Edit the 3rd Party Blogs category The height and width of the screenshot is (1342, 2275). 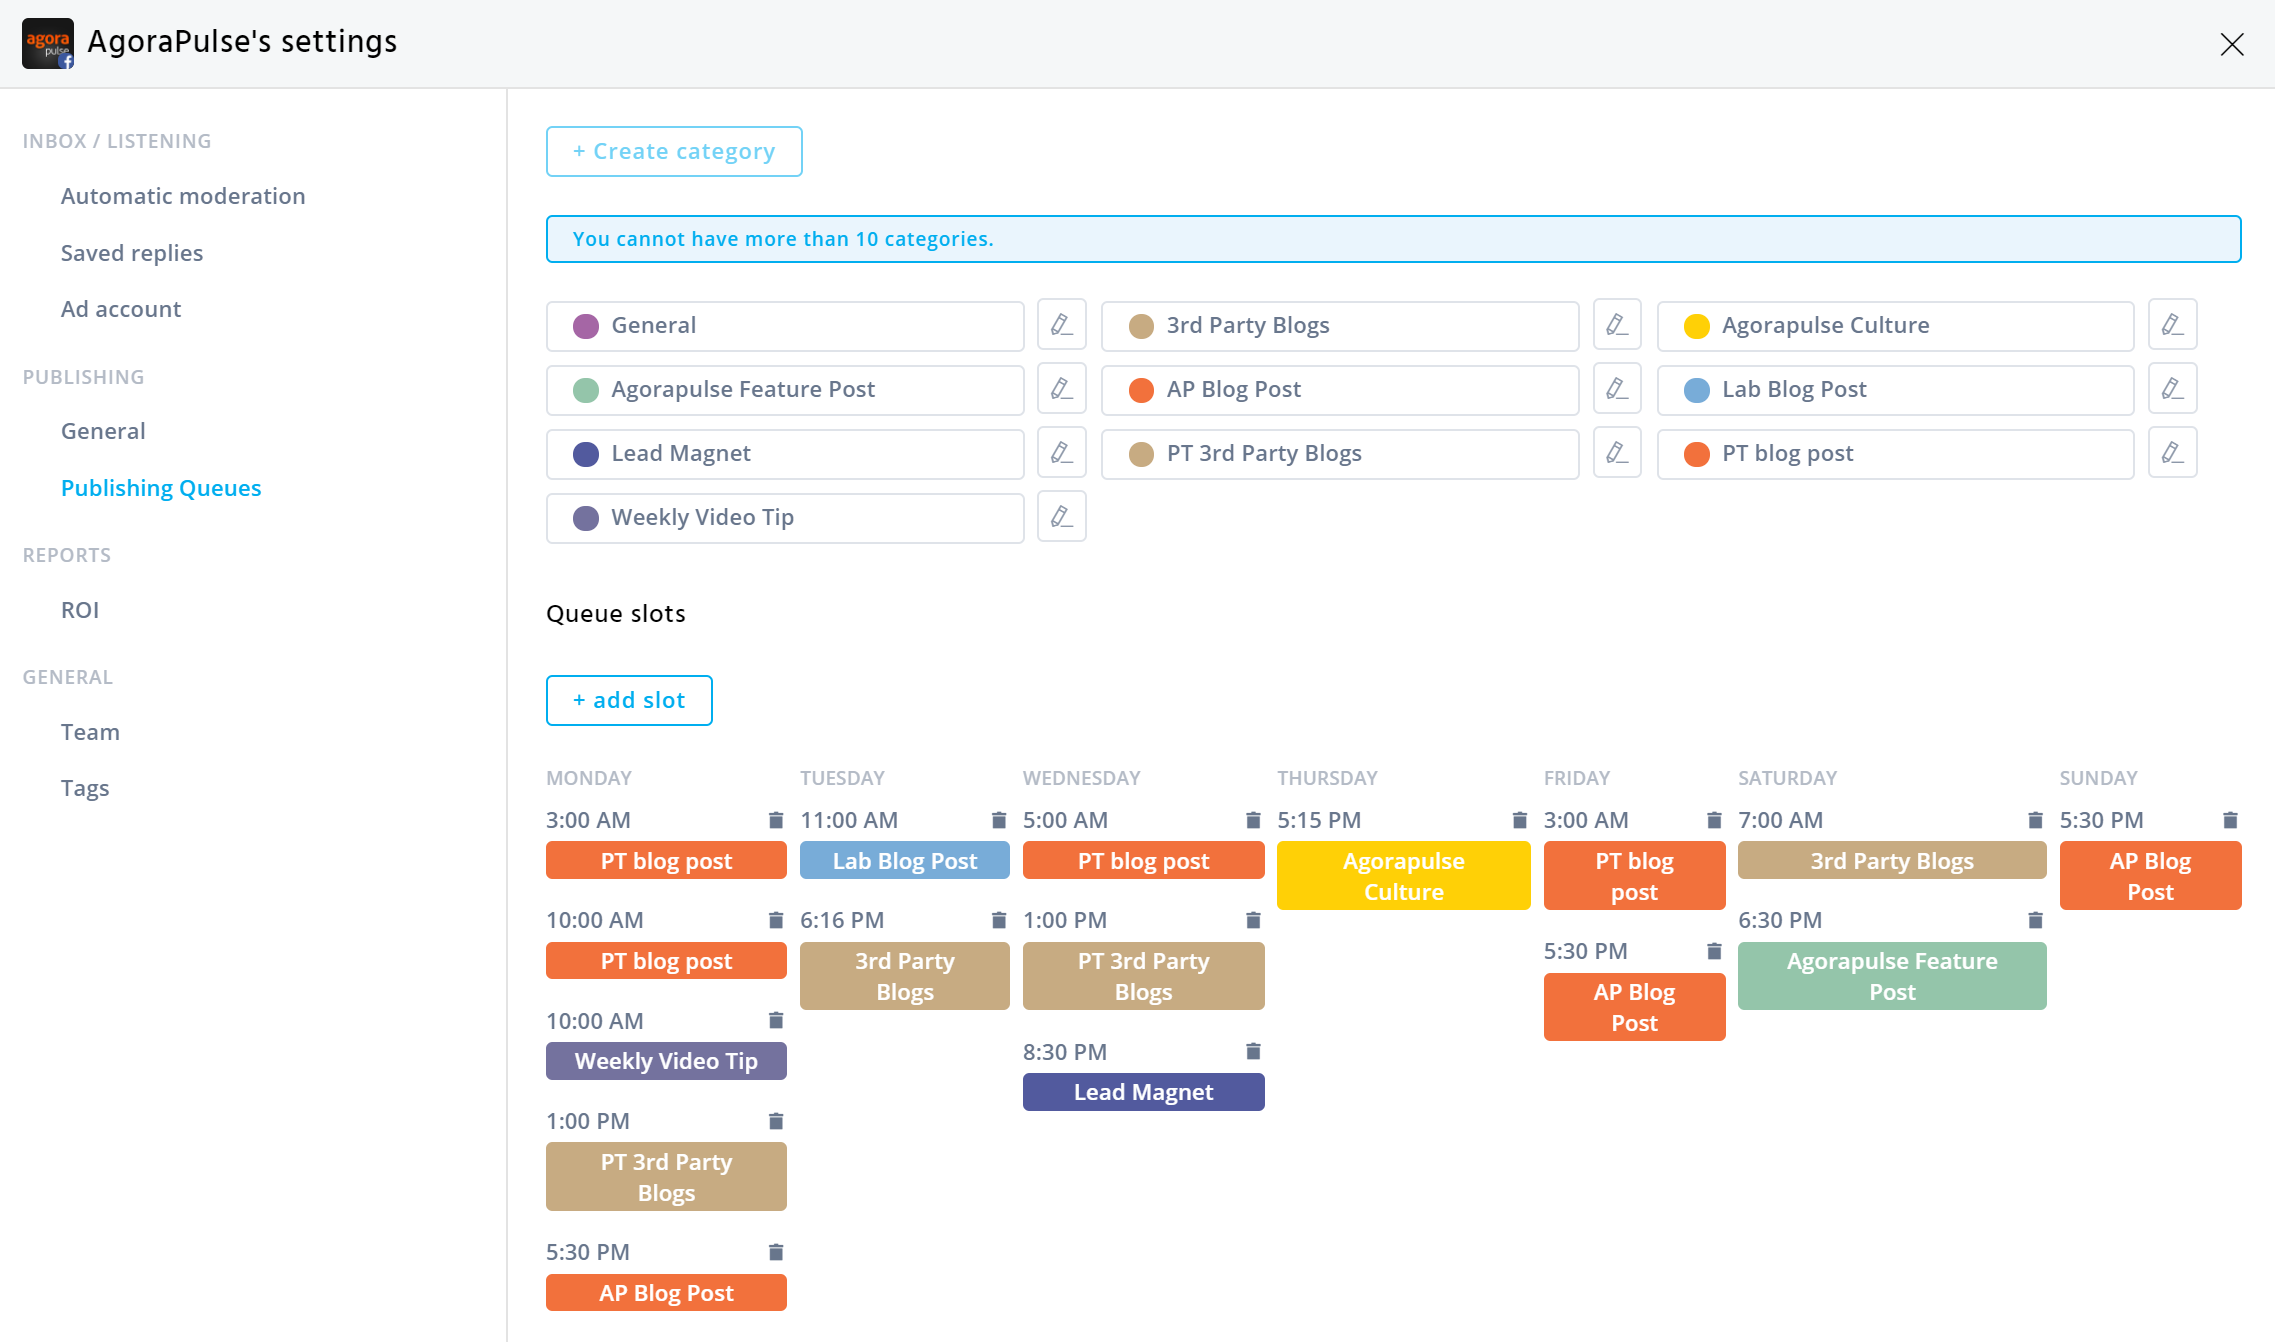coord(1616,325)
